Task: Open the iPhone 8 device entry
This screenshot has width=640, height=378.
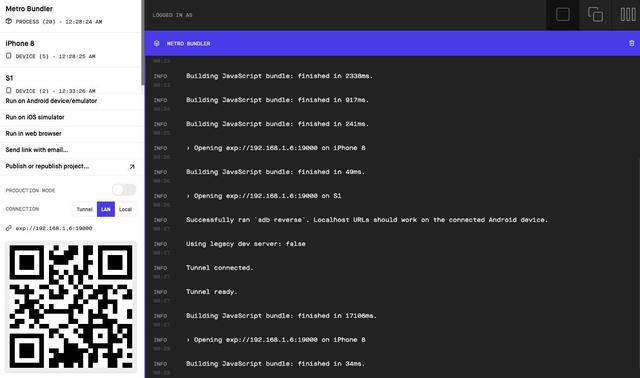Action: pos(71,49)
